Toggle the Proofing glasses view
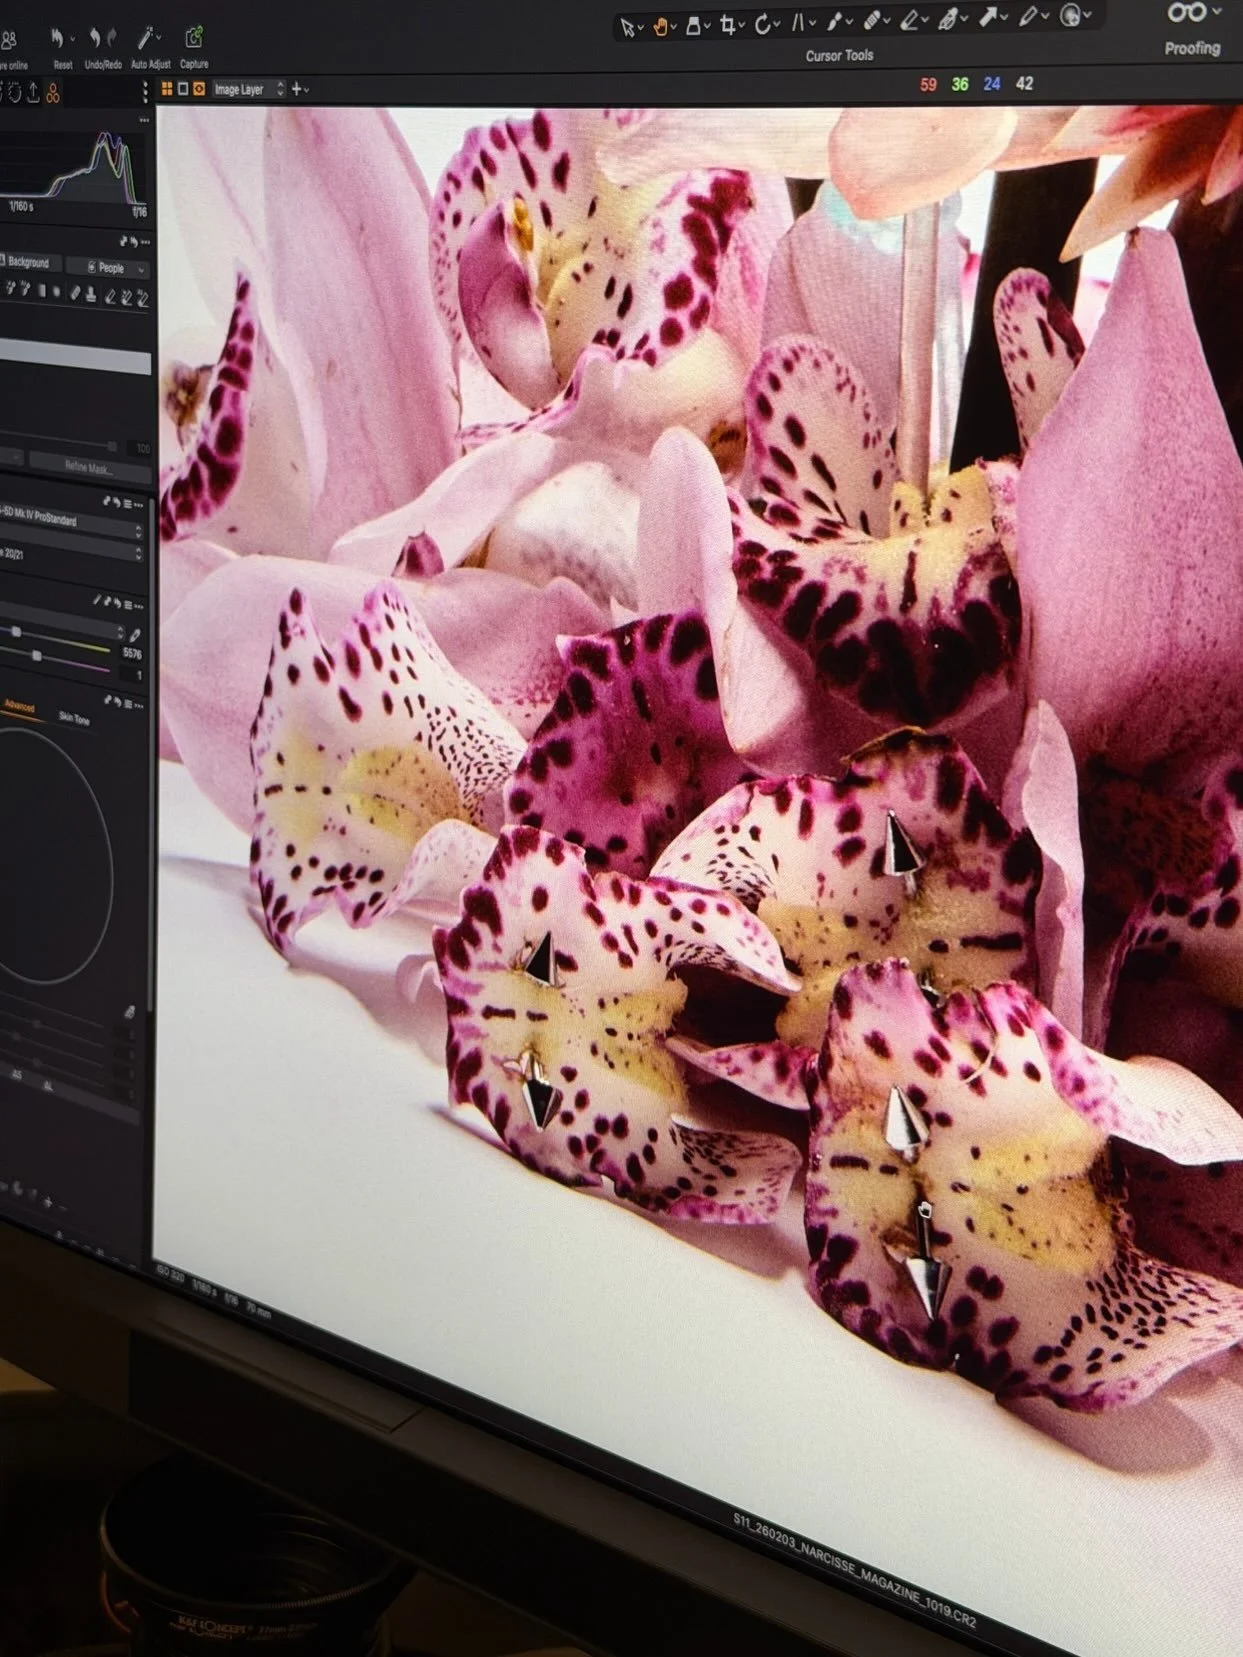1243x1657 pixels. [1186, 13]
